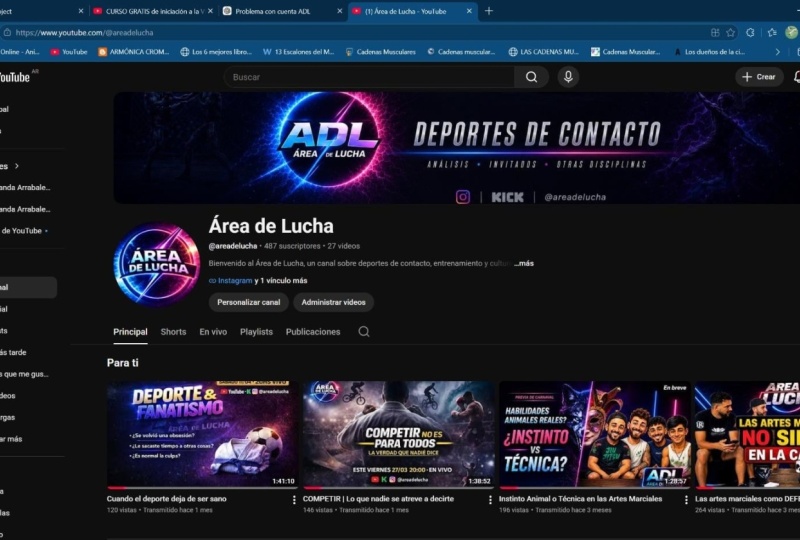Open Competir no es para todos thumbnail
Image resolution: width=800 pixels, height=540 pixels.
click(398, 434)
